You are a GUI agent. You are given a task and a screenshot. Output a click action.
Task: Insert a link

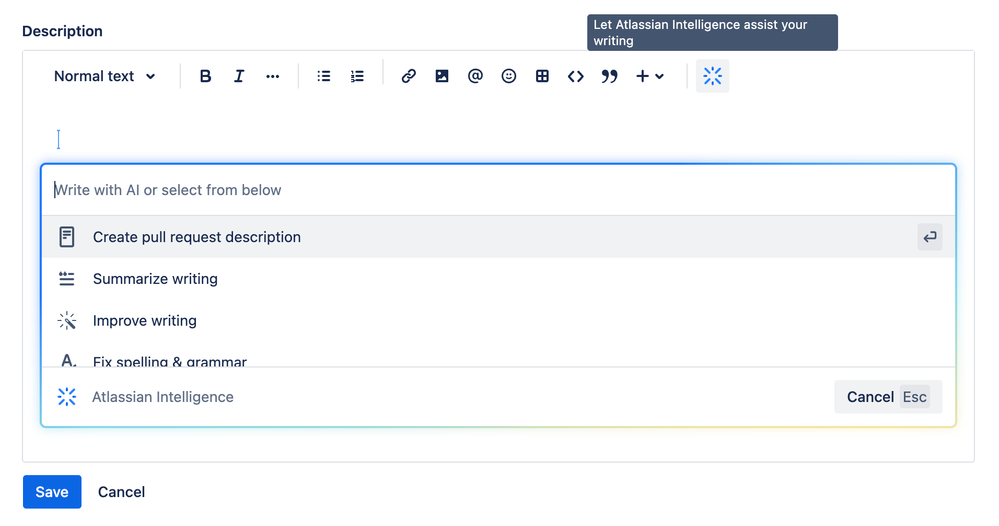(x=408, y=76)
